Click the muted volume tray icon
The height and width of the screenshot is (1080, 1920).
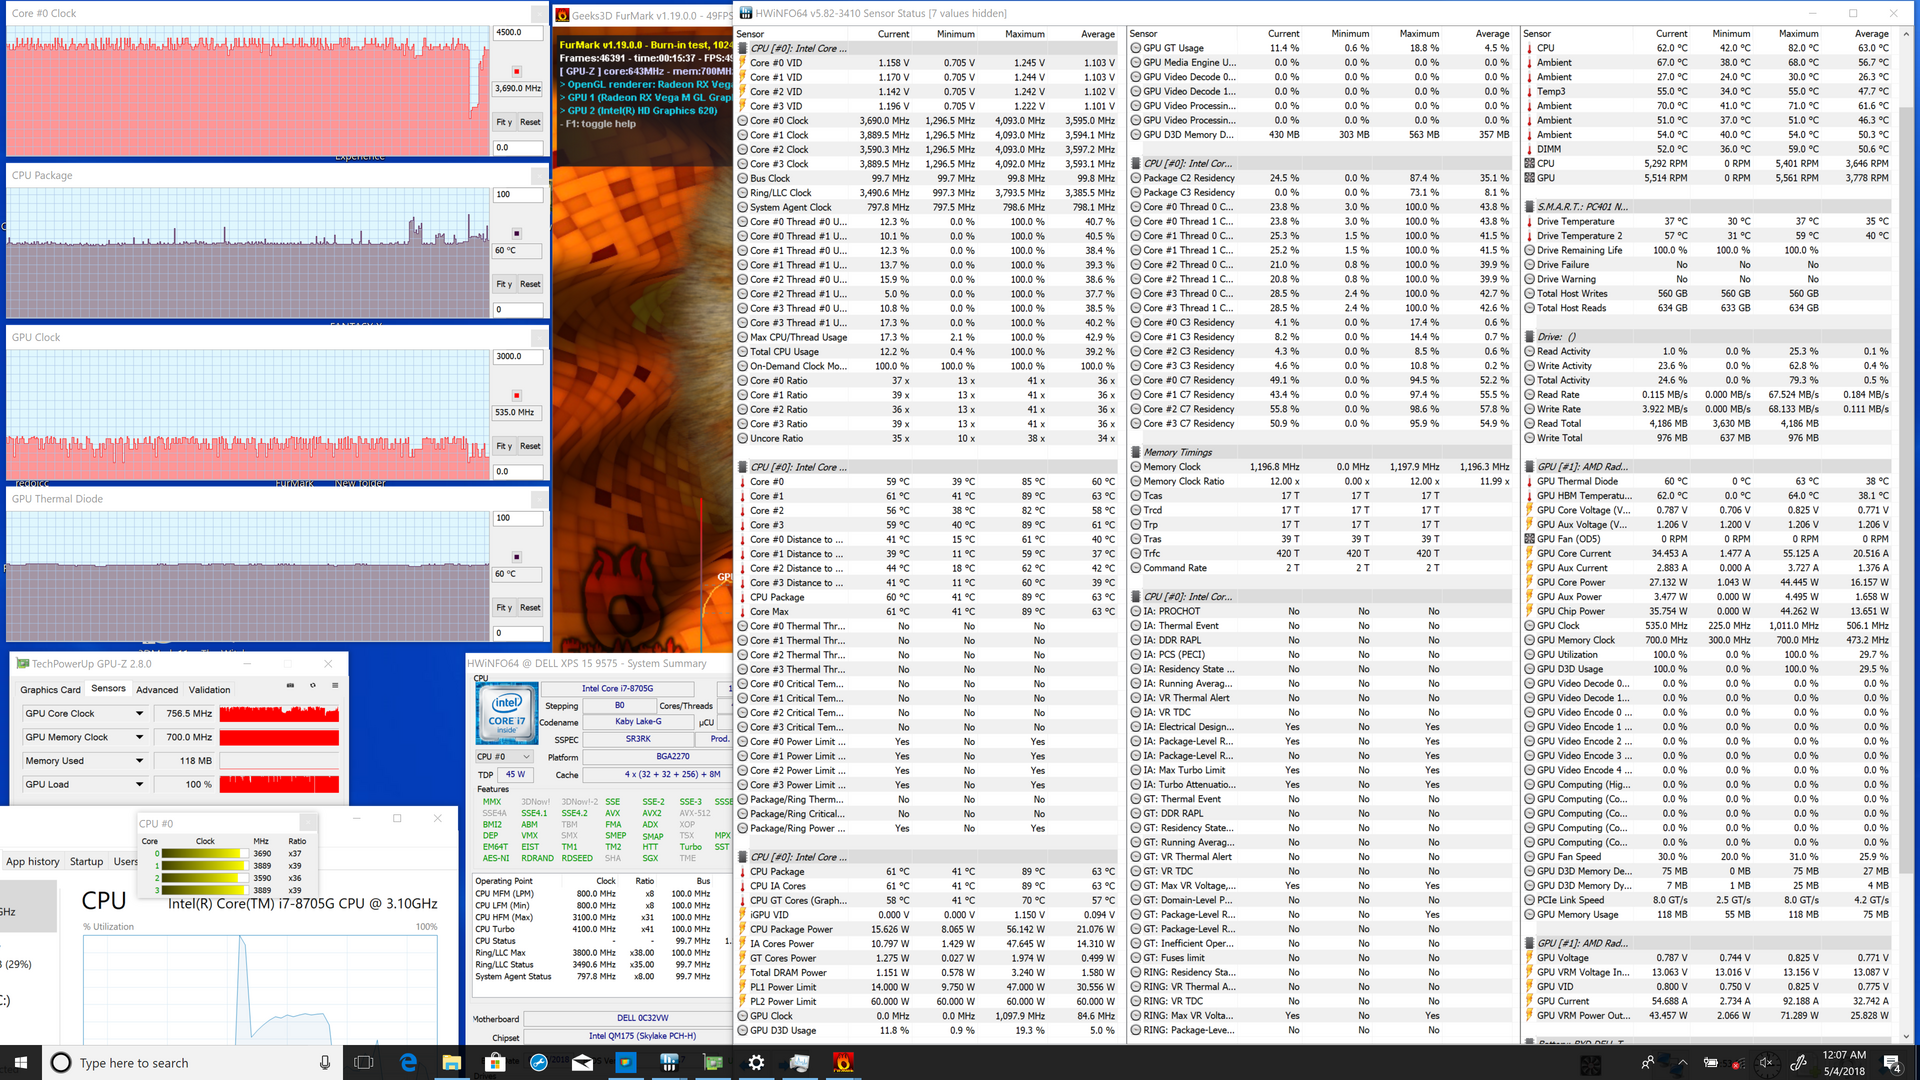coord(1766,1062)
